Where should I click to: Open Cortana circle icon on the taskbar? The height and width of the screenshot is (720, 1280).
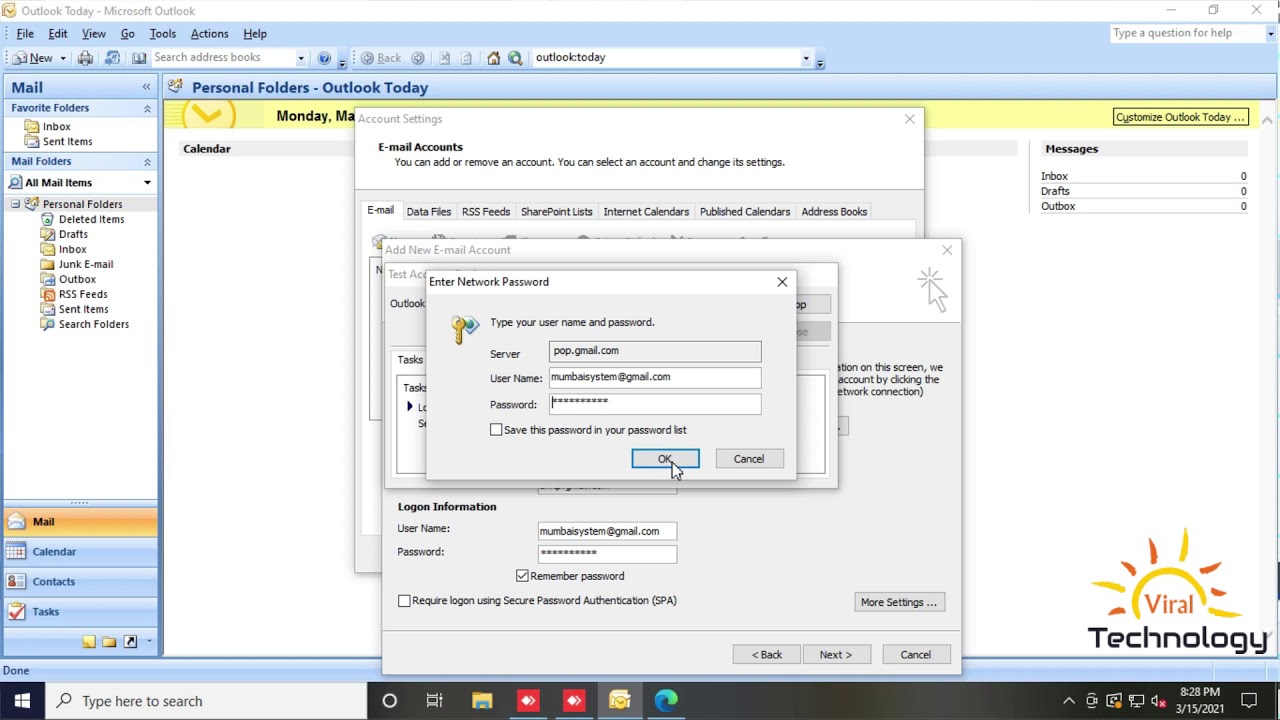click(390, 701)
